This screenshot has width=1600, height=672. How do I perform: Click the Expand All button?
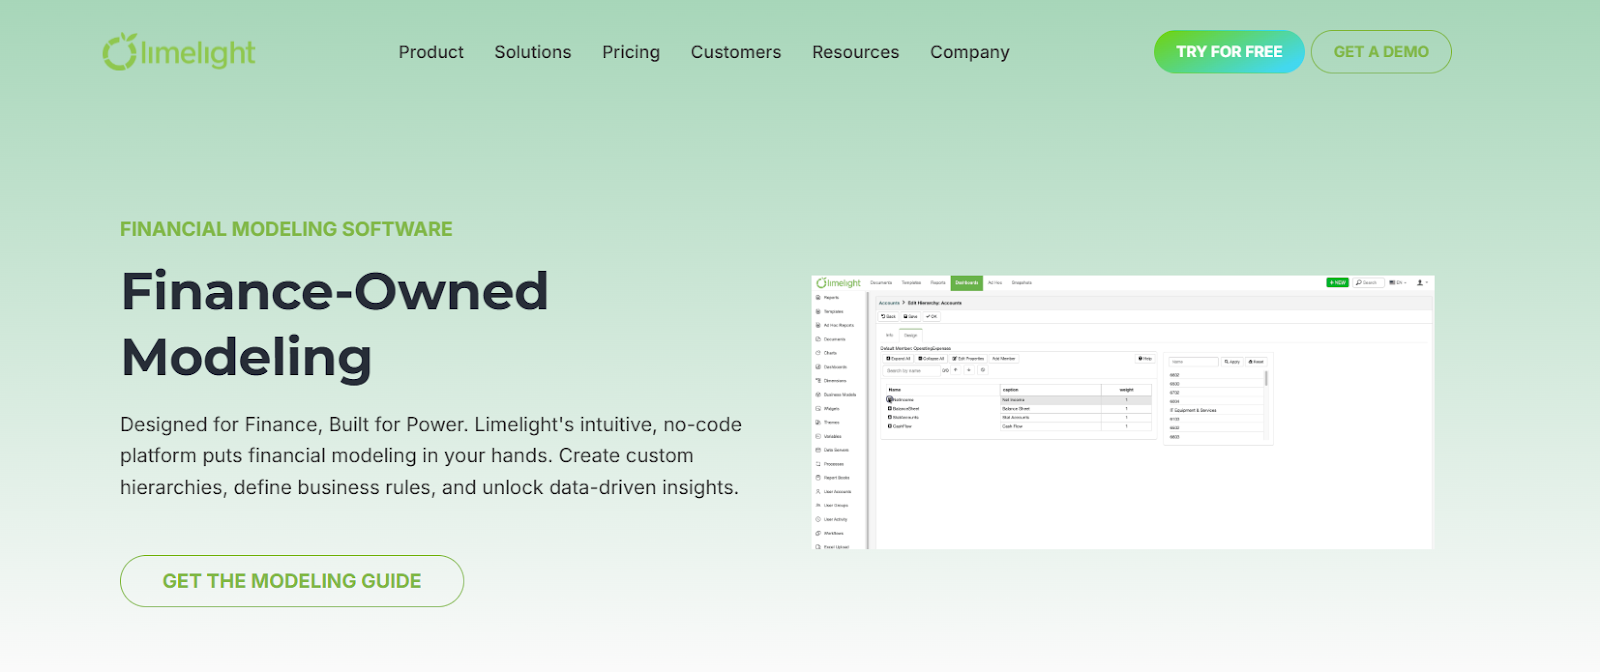[898, 358]
